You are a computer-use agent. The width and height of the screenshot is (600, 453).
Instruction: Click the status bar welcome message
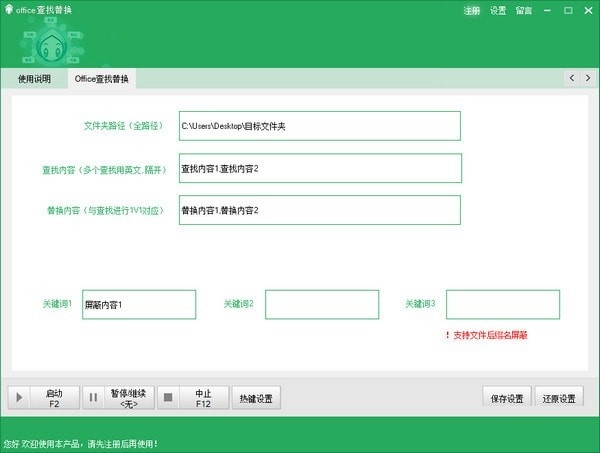click(x=80, y=444)
